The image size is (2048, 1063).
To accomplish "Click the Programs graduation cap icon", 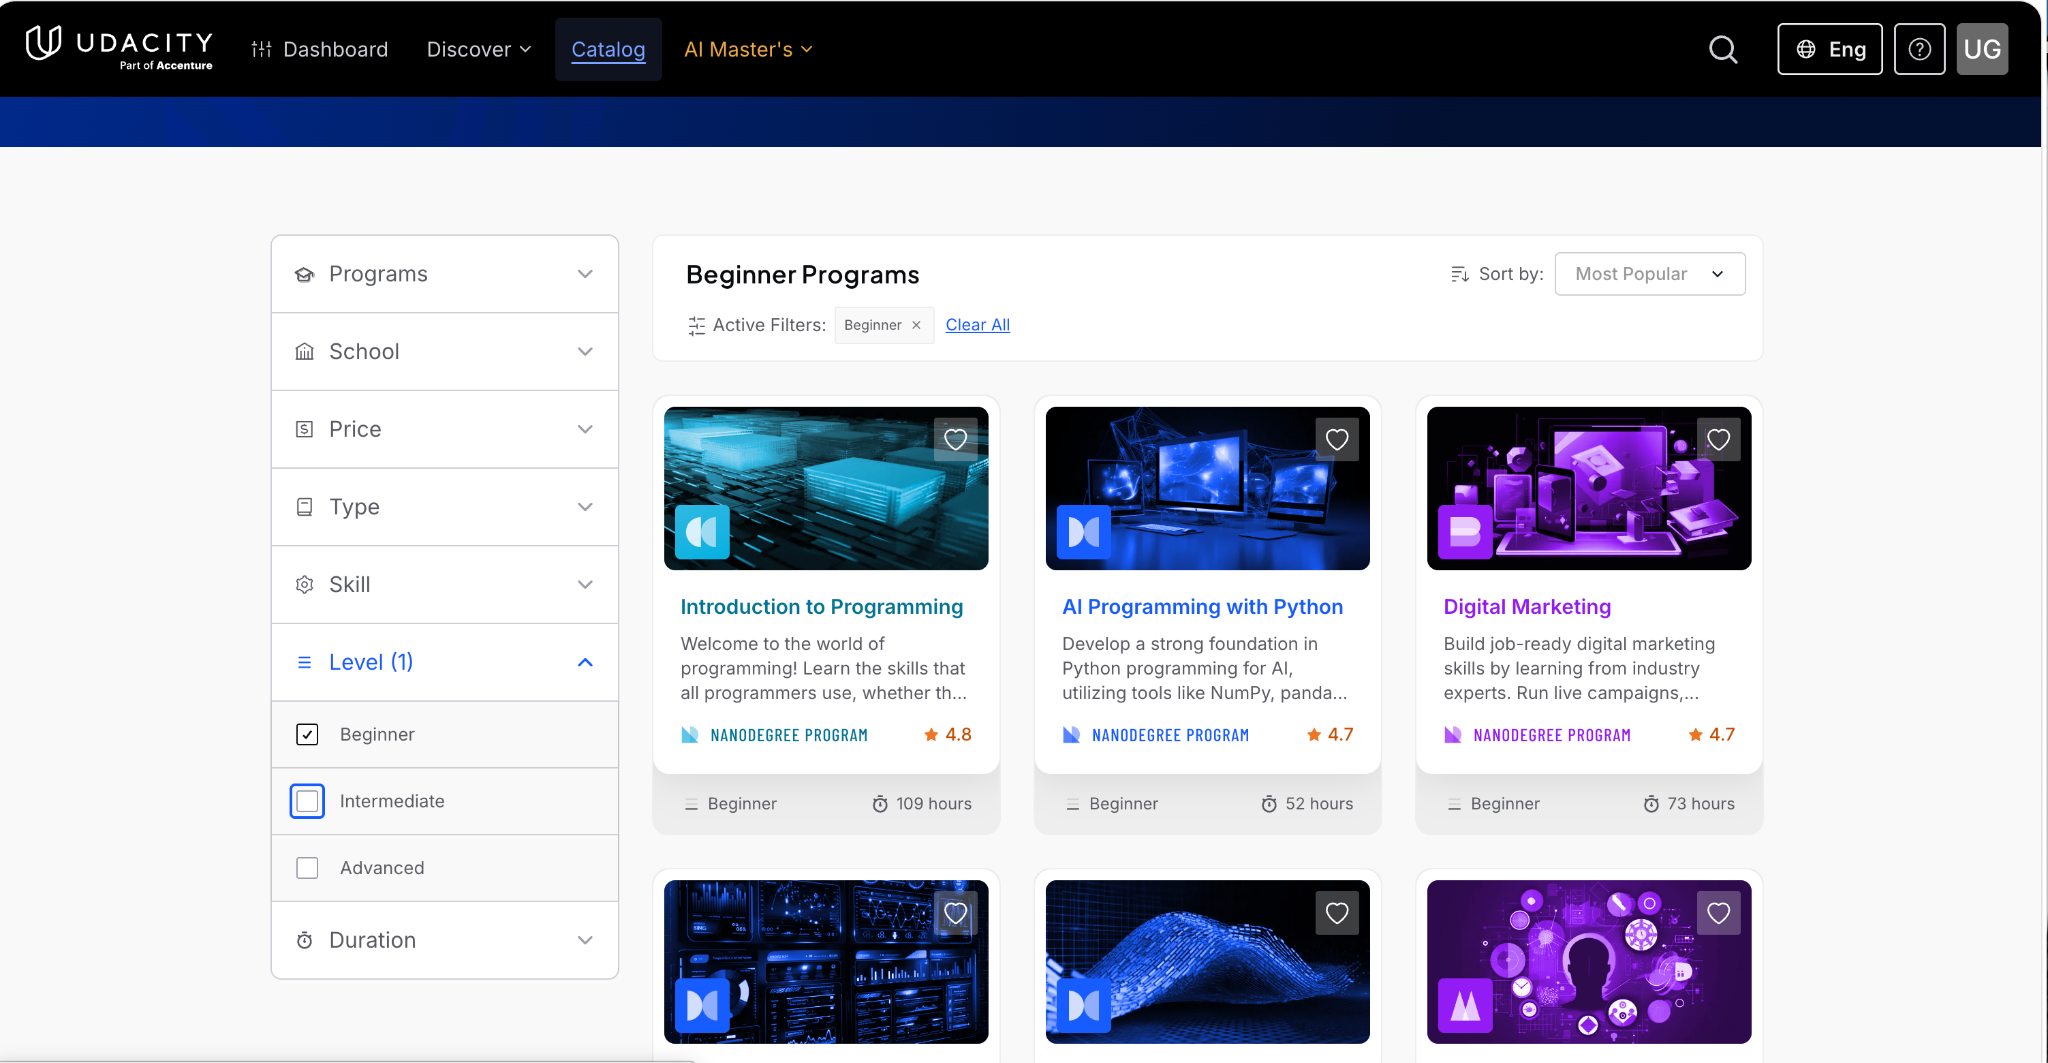I will 305,274.
